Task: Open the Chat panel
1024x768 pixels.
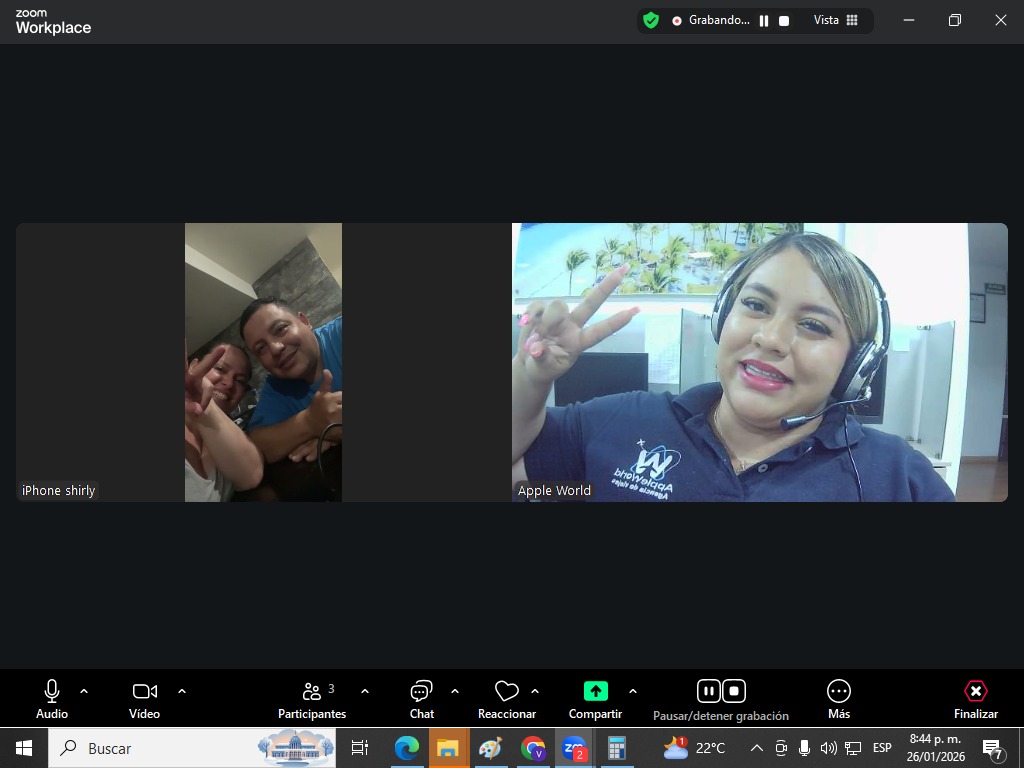Action: (421, 698)
